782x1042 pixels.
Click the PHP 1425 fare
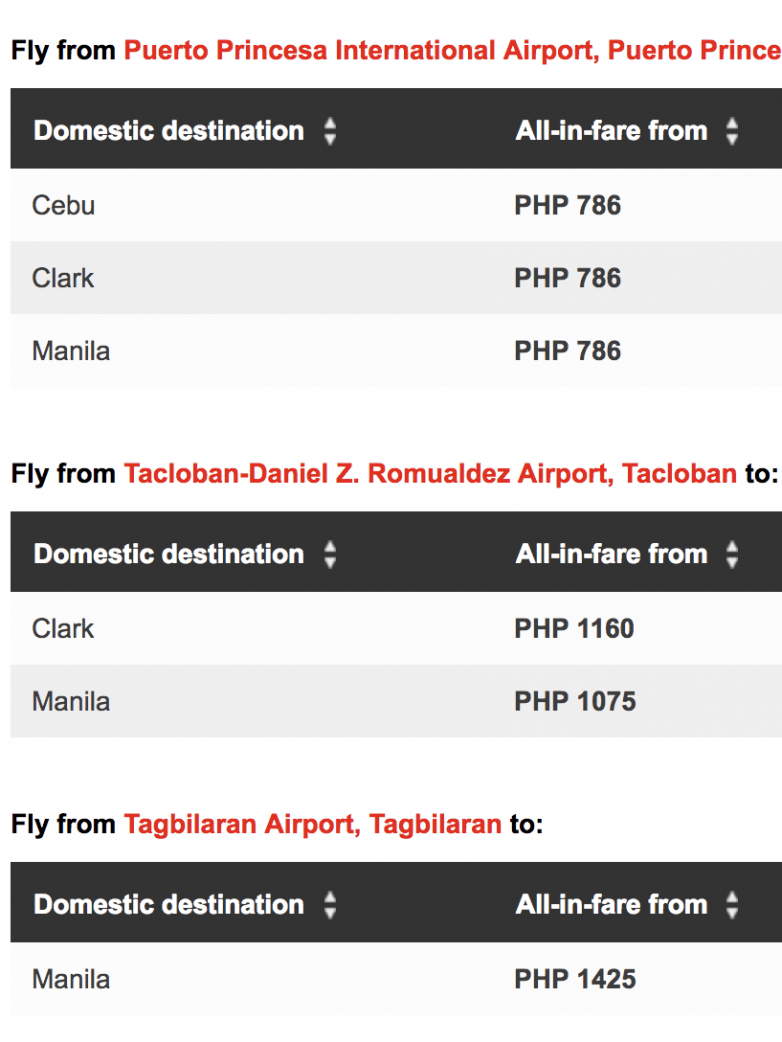pyautogui.click(x=575, y=979)
